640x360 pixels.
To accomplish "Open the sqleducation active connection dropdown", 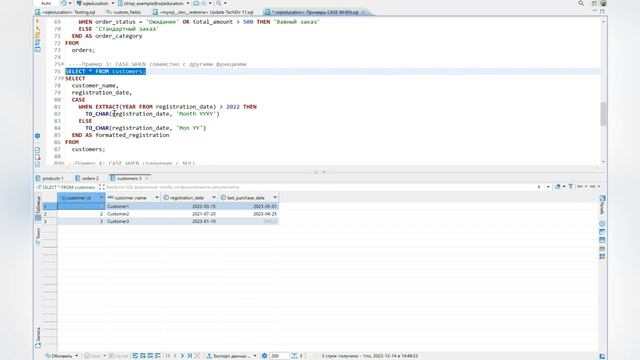I will [95, 3].
